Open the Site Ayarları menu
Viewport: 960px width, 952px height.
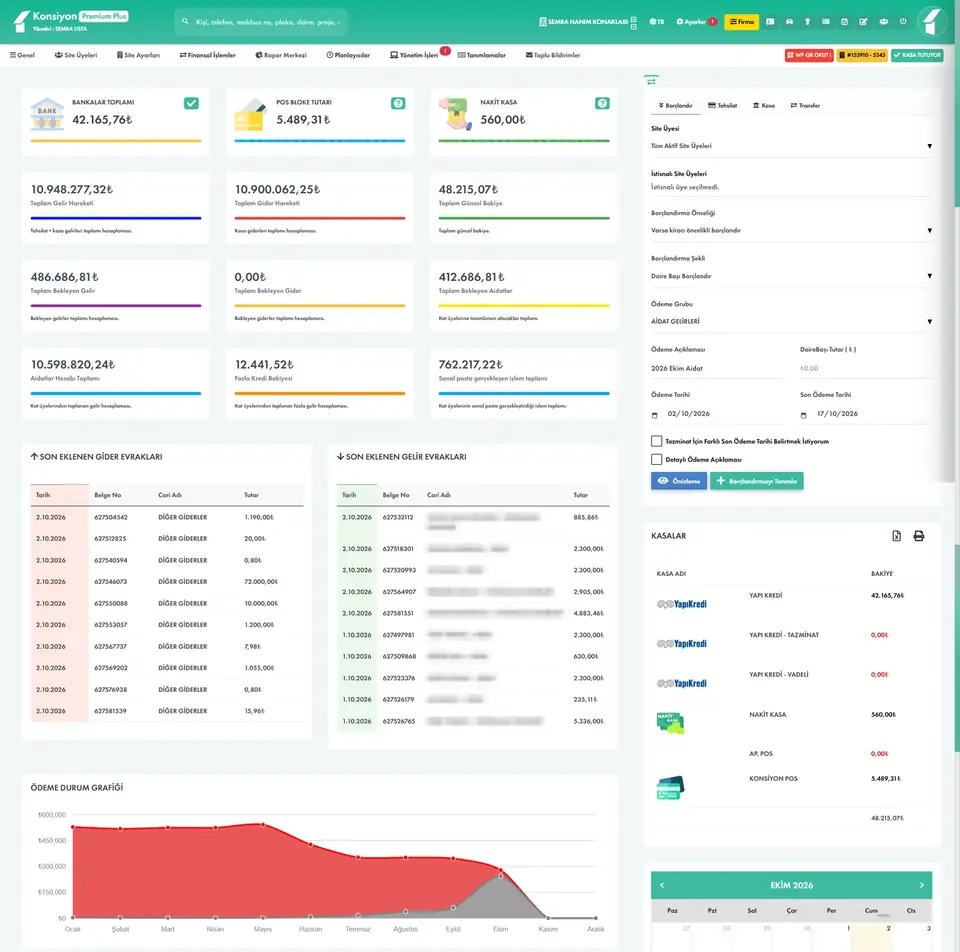point(138,55)
